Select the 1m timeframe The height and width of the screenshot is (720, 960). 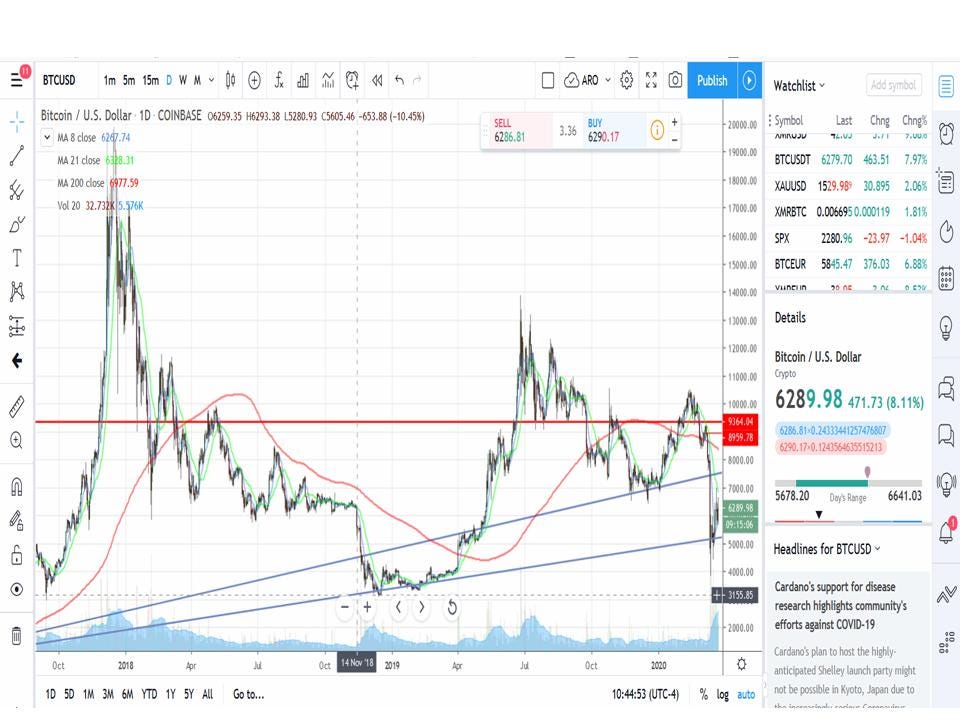coord(110,80)
